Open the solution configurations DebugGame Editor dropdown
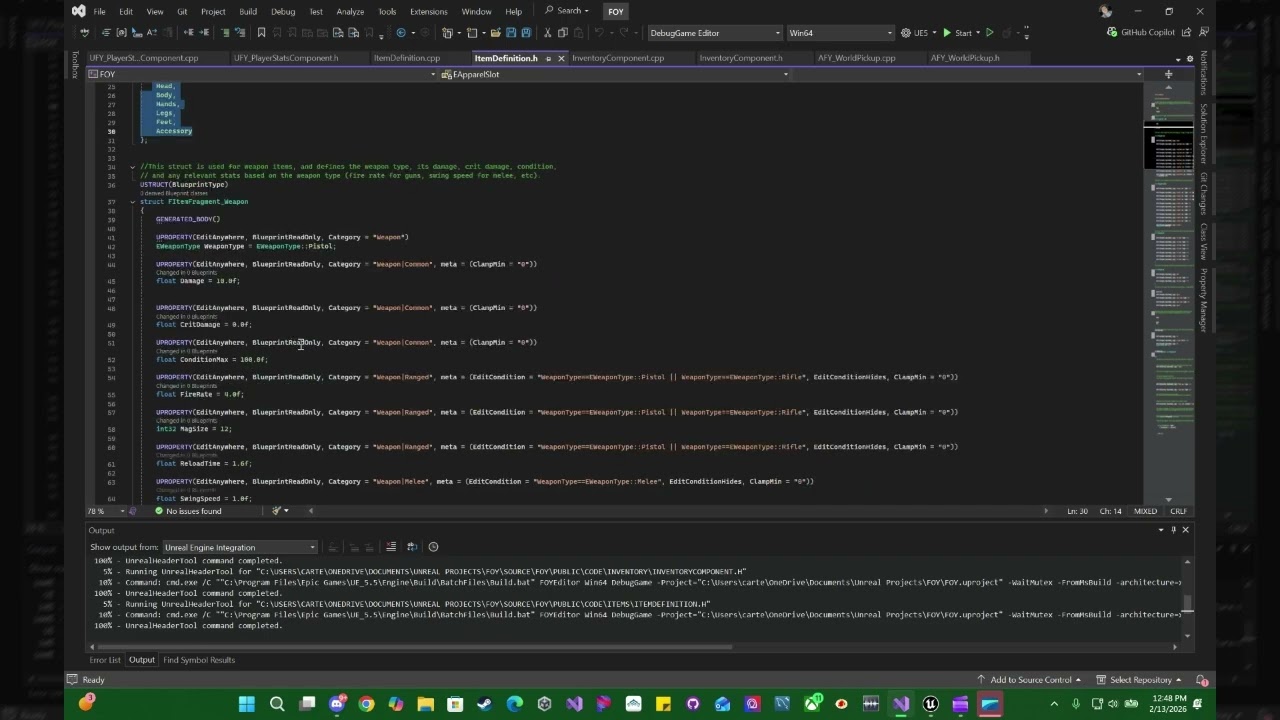This screenshot has width=1280, height=720. coord(715,33)
